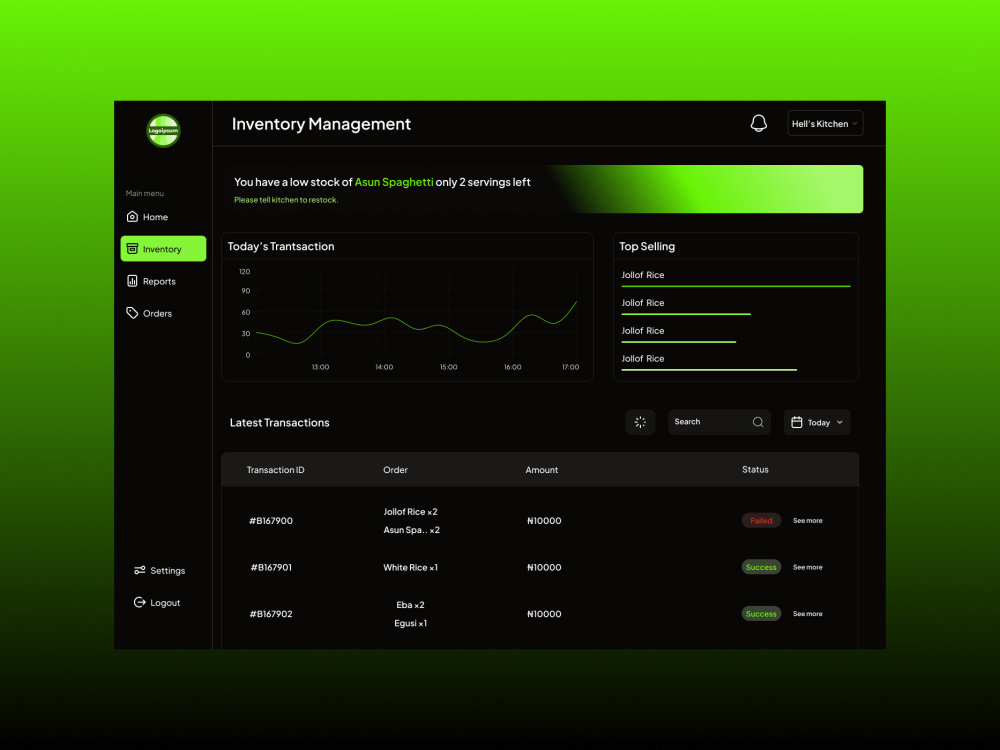Click the Home house icon
This screenshot has height=750, width=1000.
pos(132,217)
